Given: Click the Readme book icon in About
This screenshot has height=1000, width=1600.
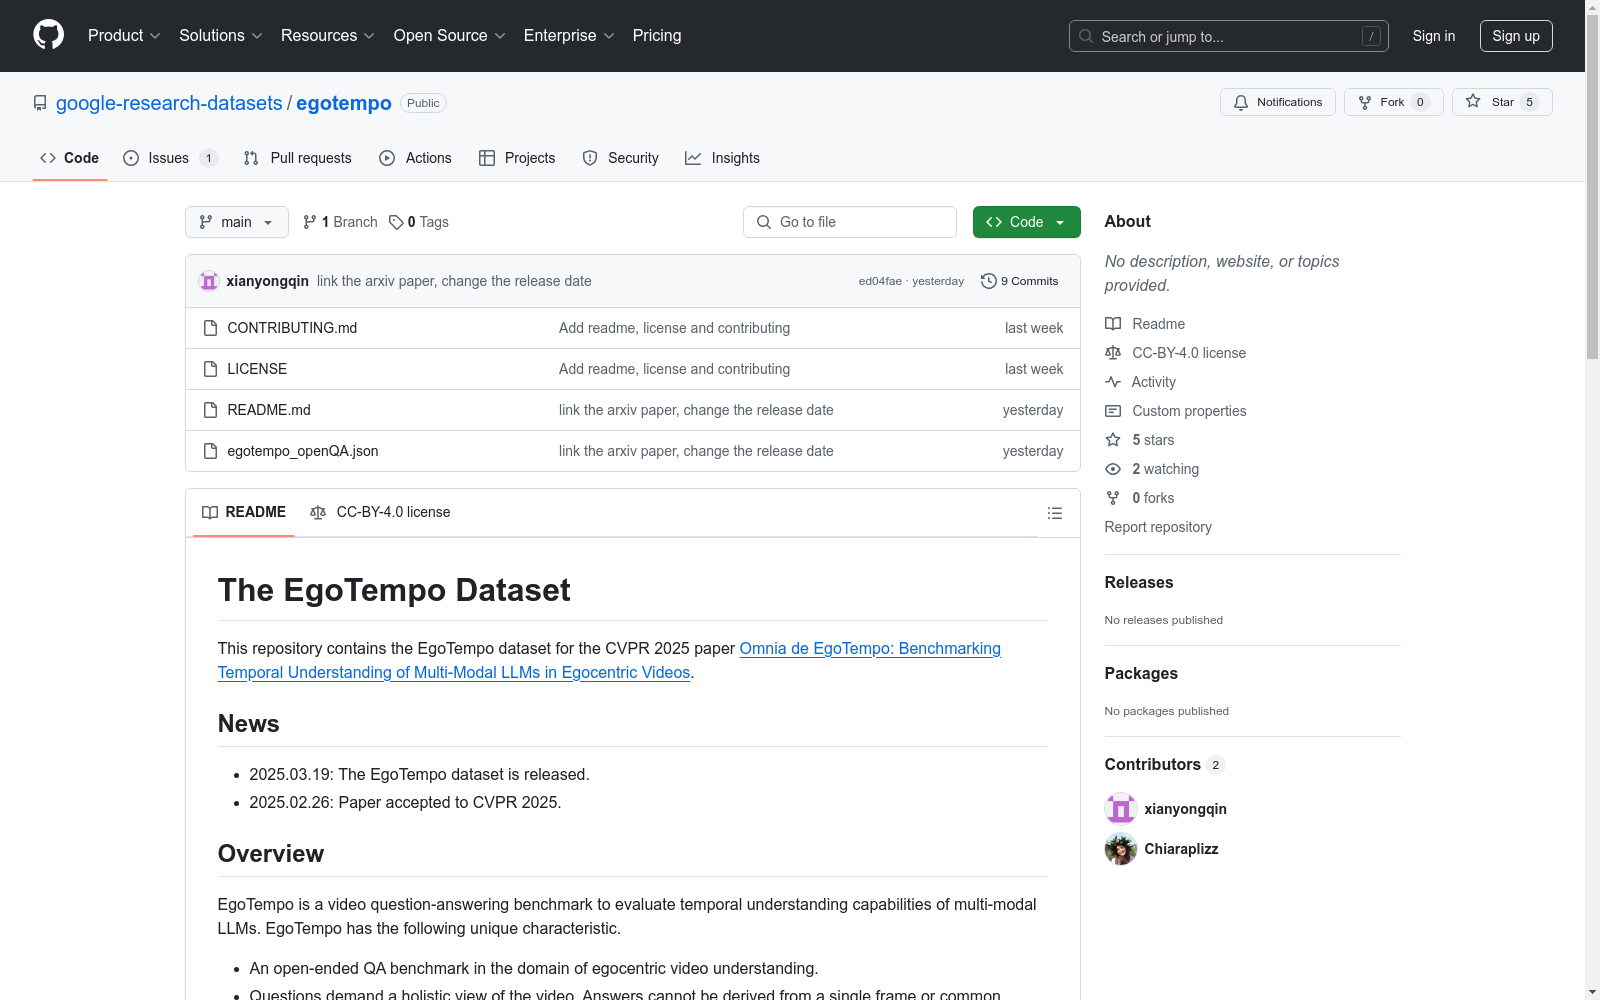Looking at the screenshot, I should coord(1113,324).
